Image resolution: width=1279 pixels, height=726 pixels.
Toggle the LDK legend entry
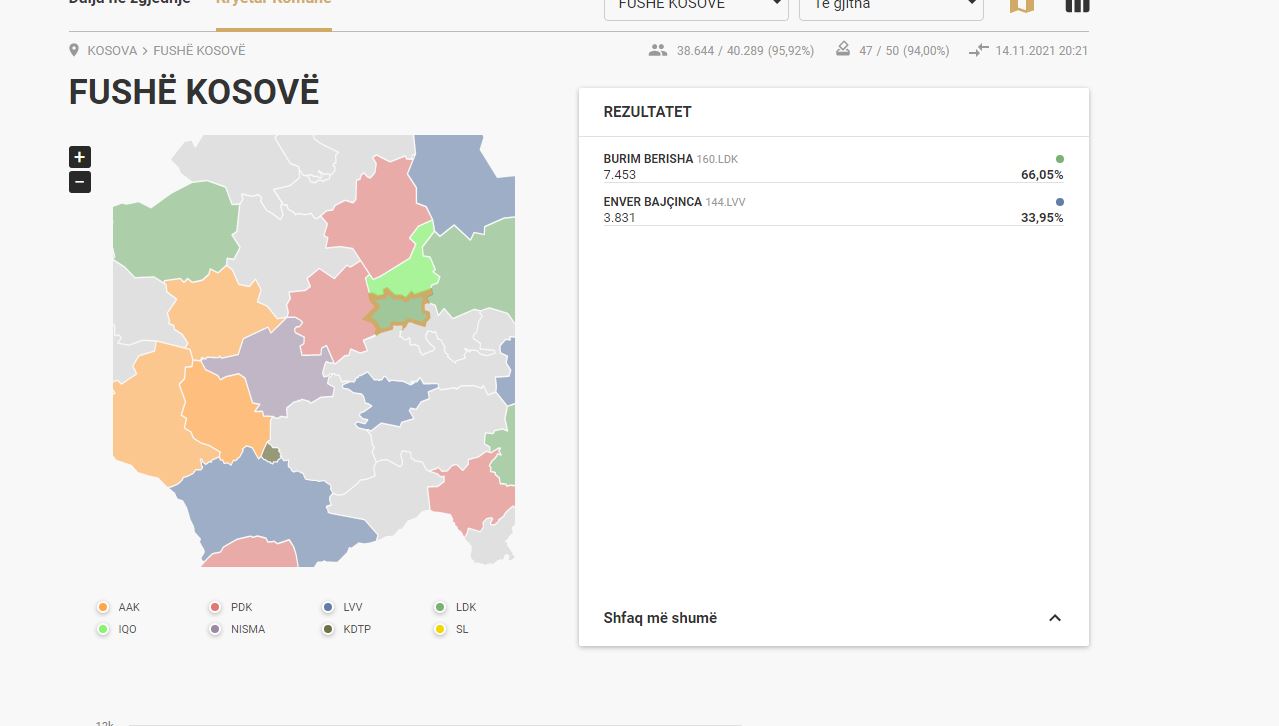(x=454, y=607)
